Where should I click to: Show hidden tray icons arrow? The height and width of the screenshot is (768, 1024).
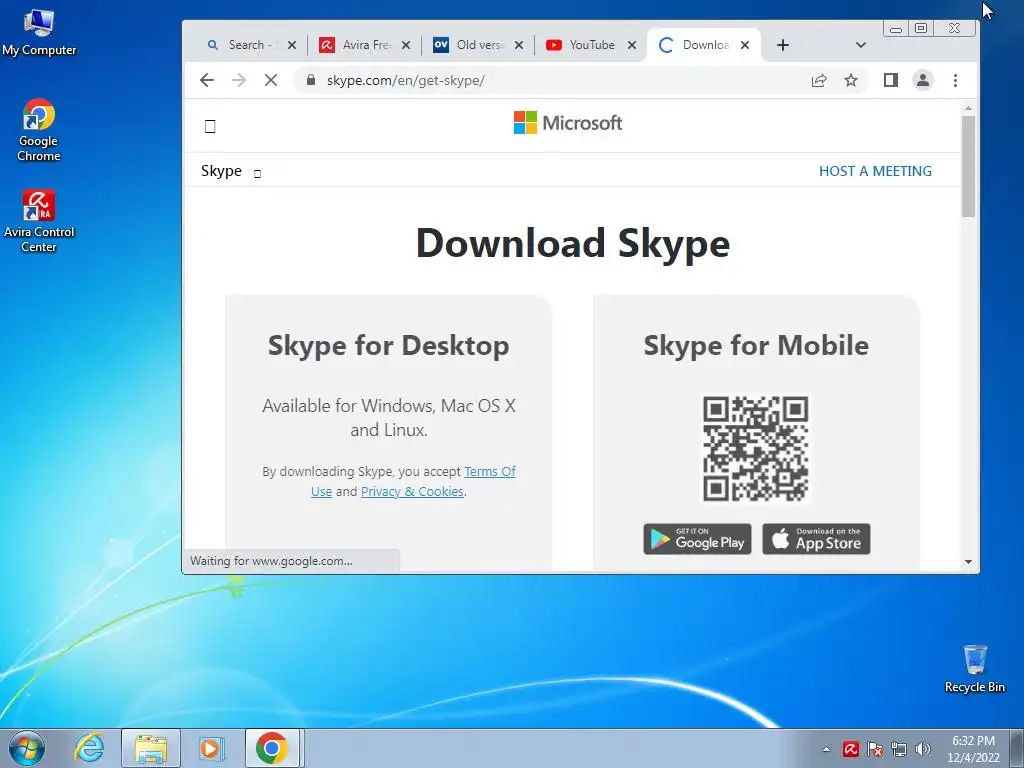(826, 749)
